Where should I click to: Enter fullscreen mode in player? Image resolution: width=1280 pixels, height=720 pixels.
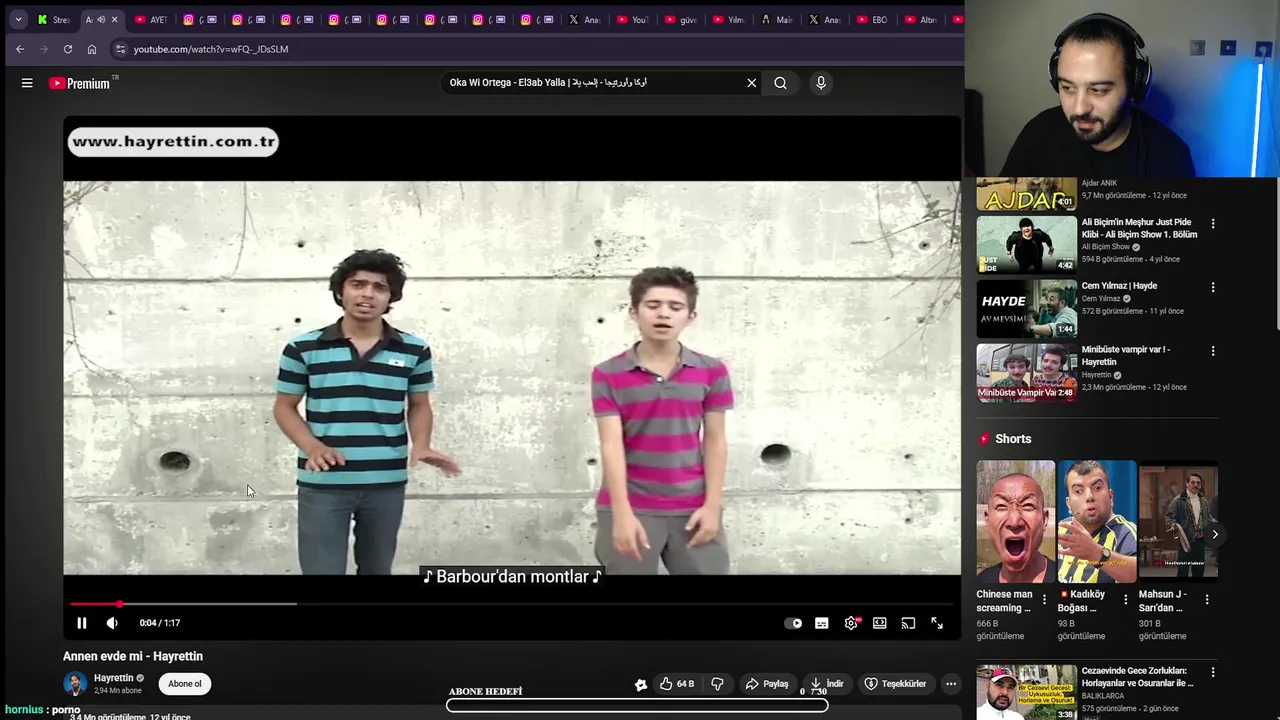pos(937,623)
